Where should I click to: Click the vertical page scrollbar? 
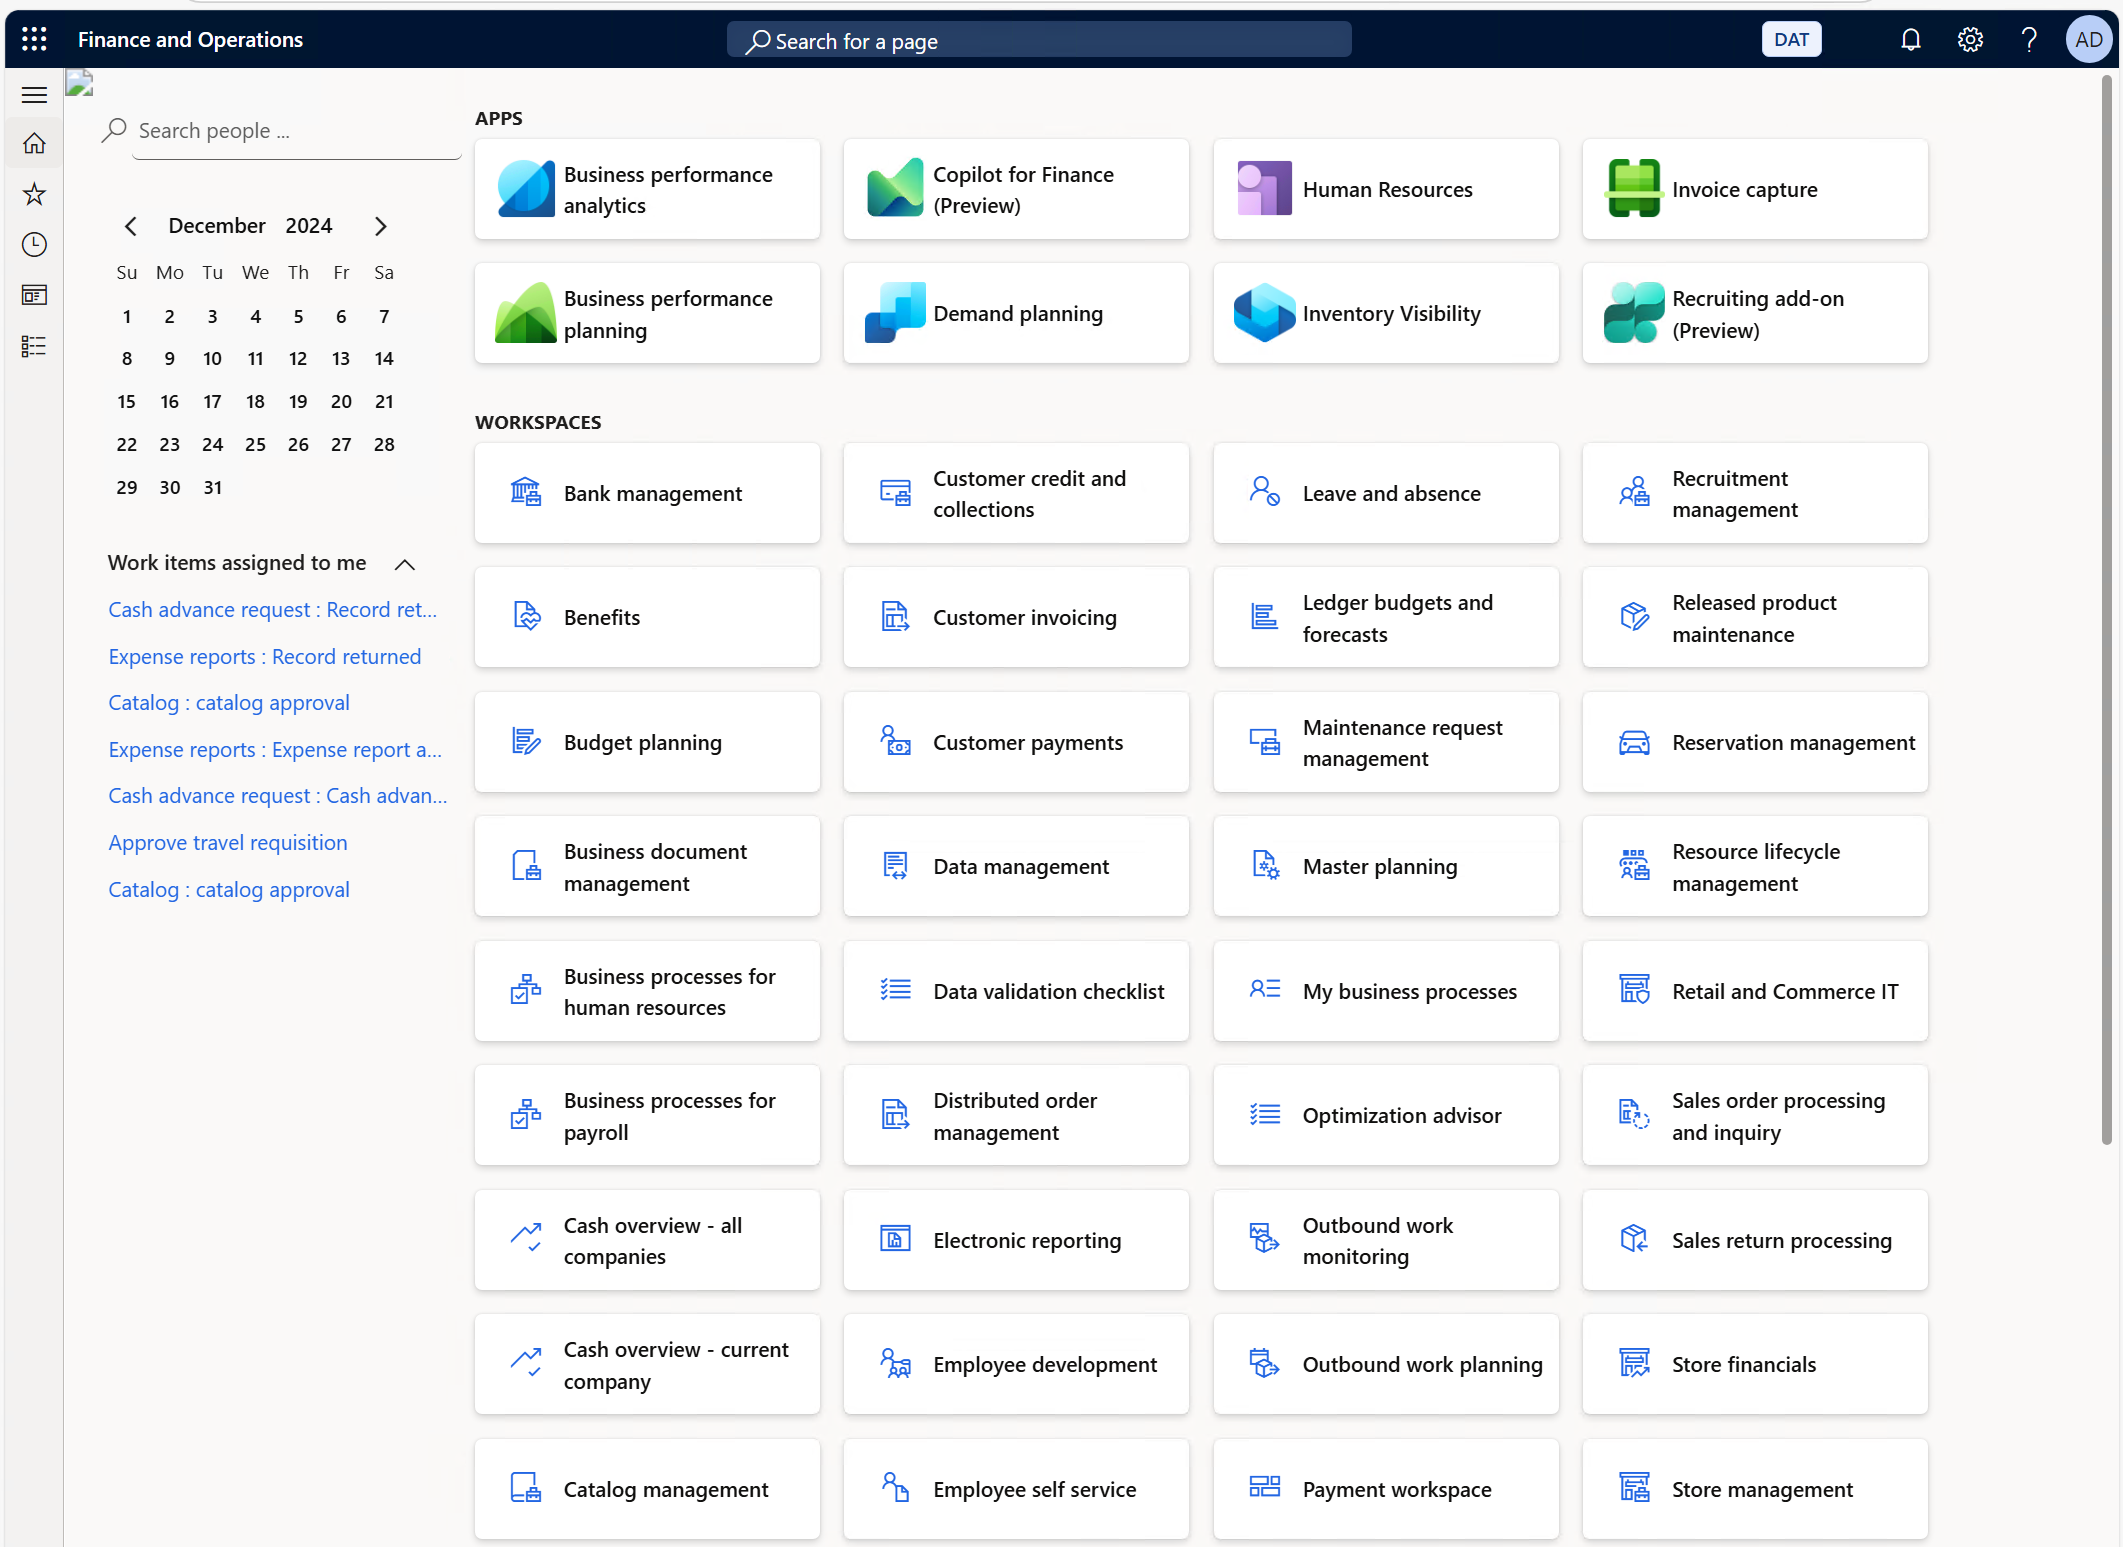(x=2106, y=610)
